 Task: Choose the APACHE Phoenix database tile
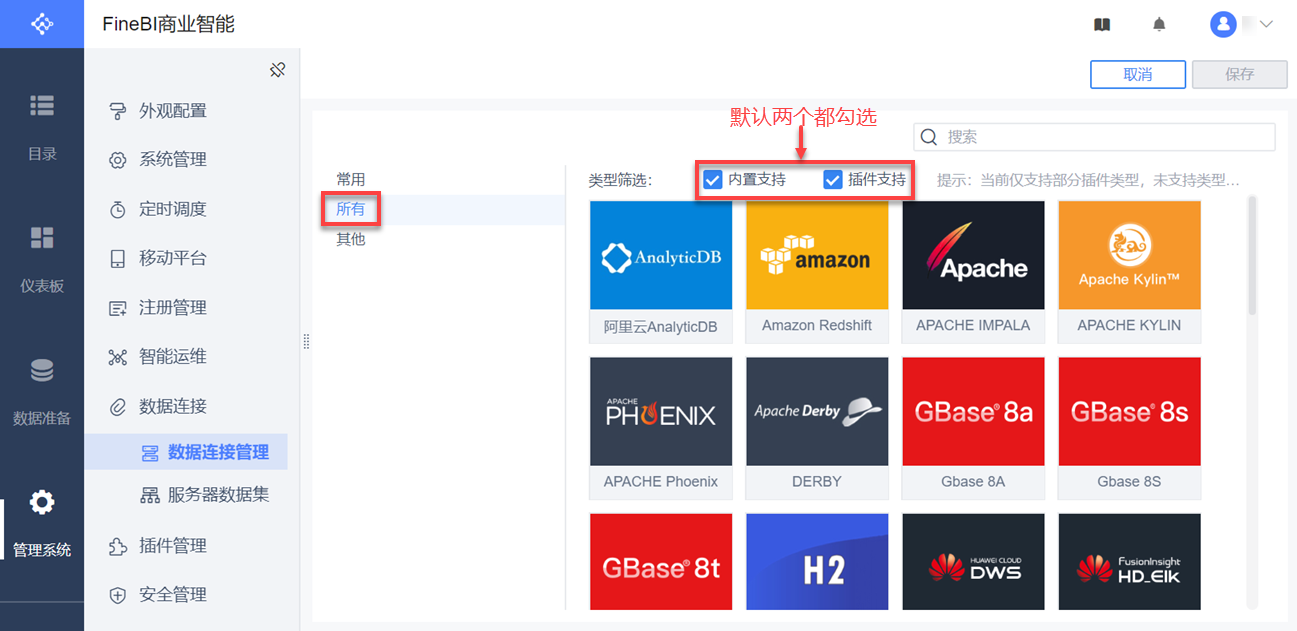[x=661, y=428]
